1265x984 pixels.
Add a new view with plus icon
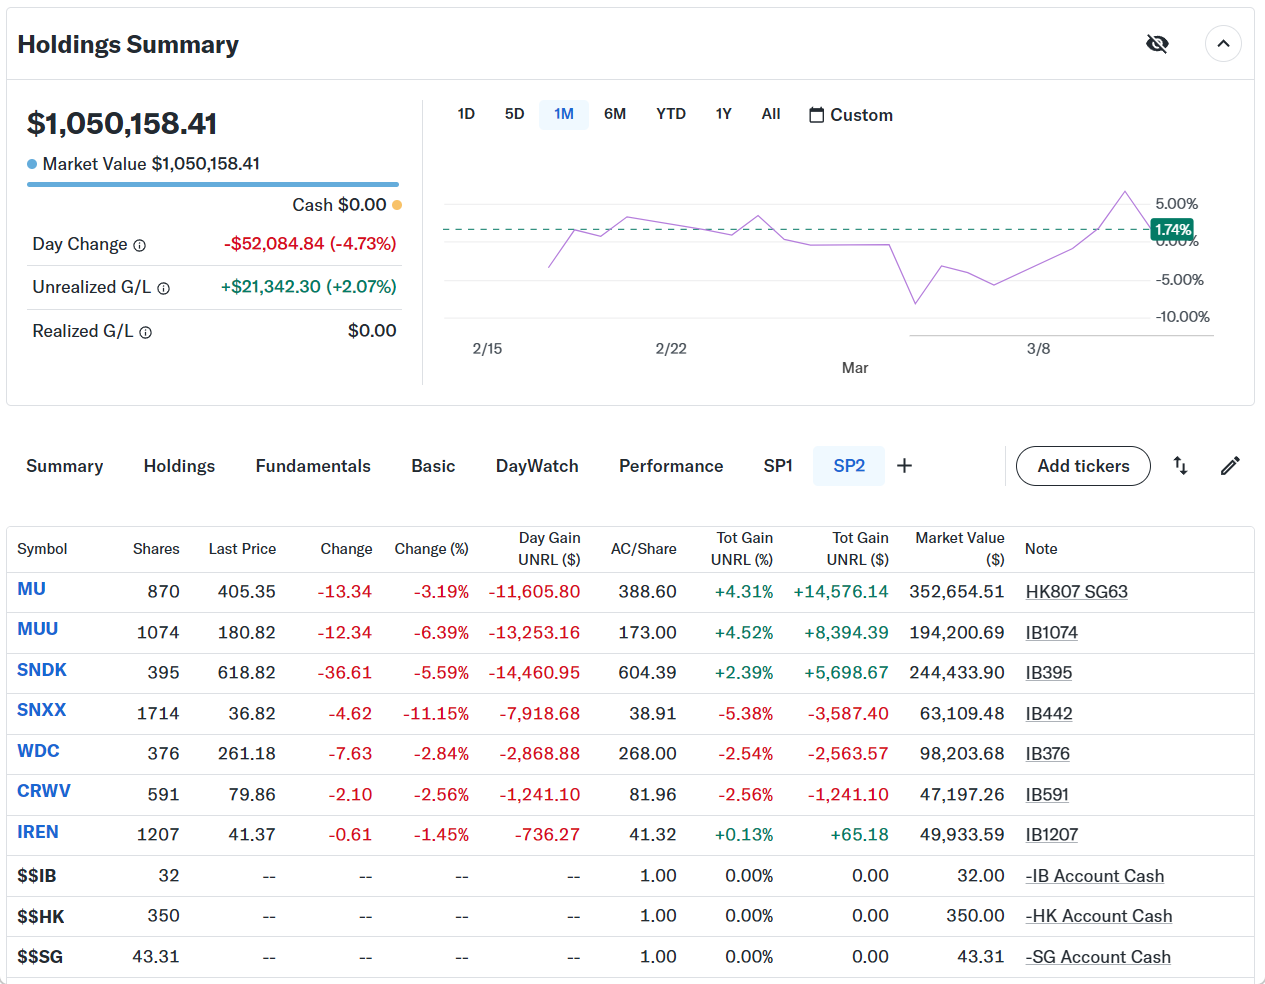point(904,466)
